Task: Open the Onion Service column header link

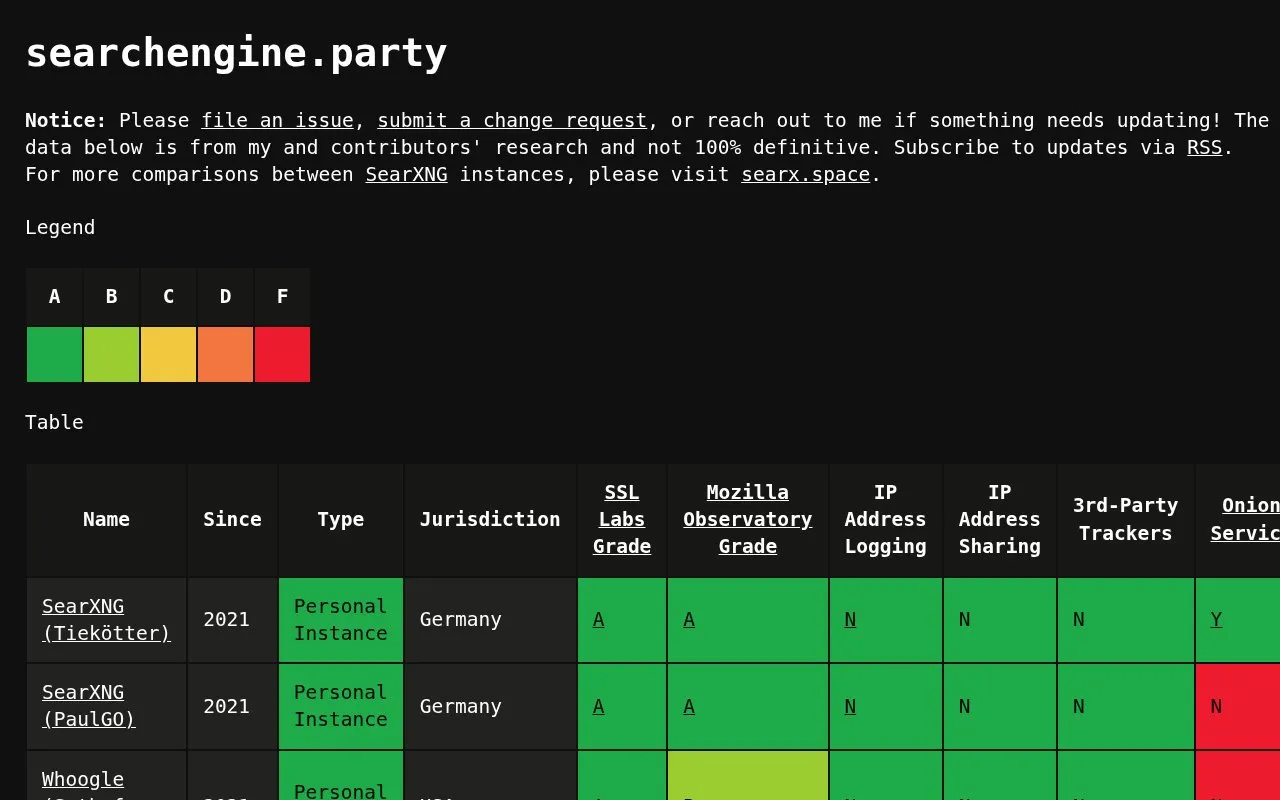Action: (1245, 519)
